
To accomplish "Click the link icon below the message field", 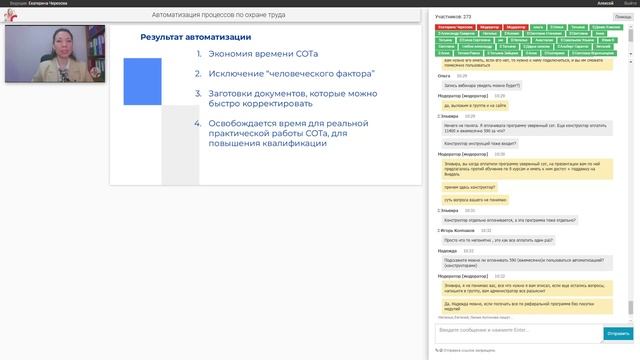I will (x=437, y=350).
